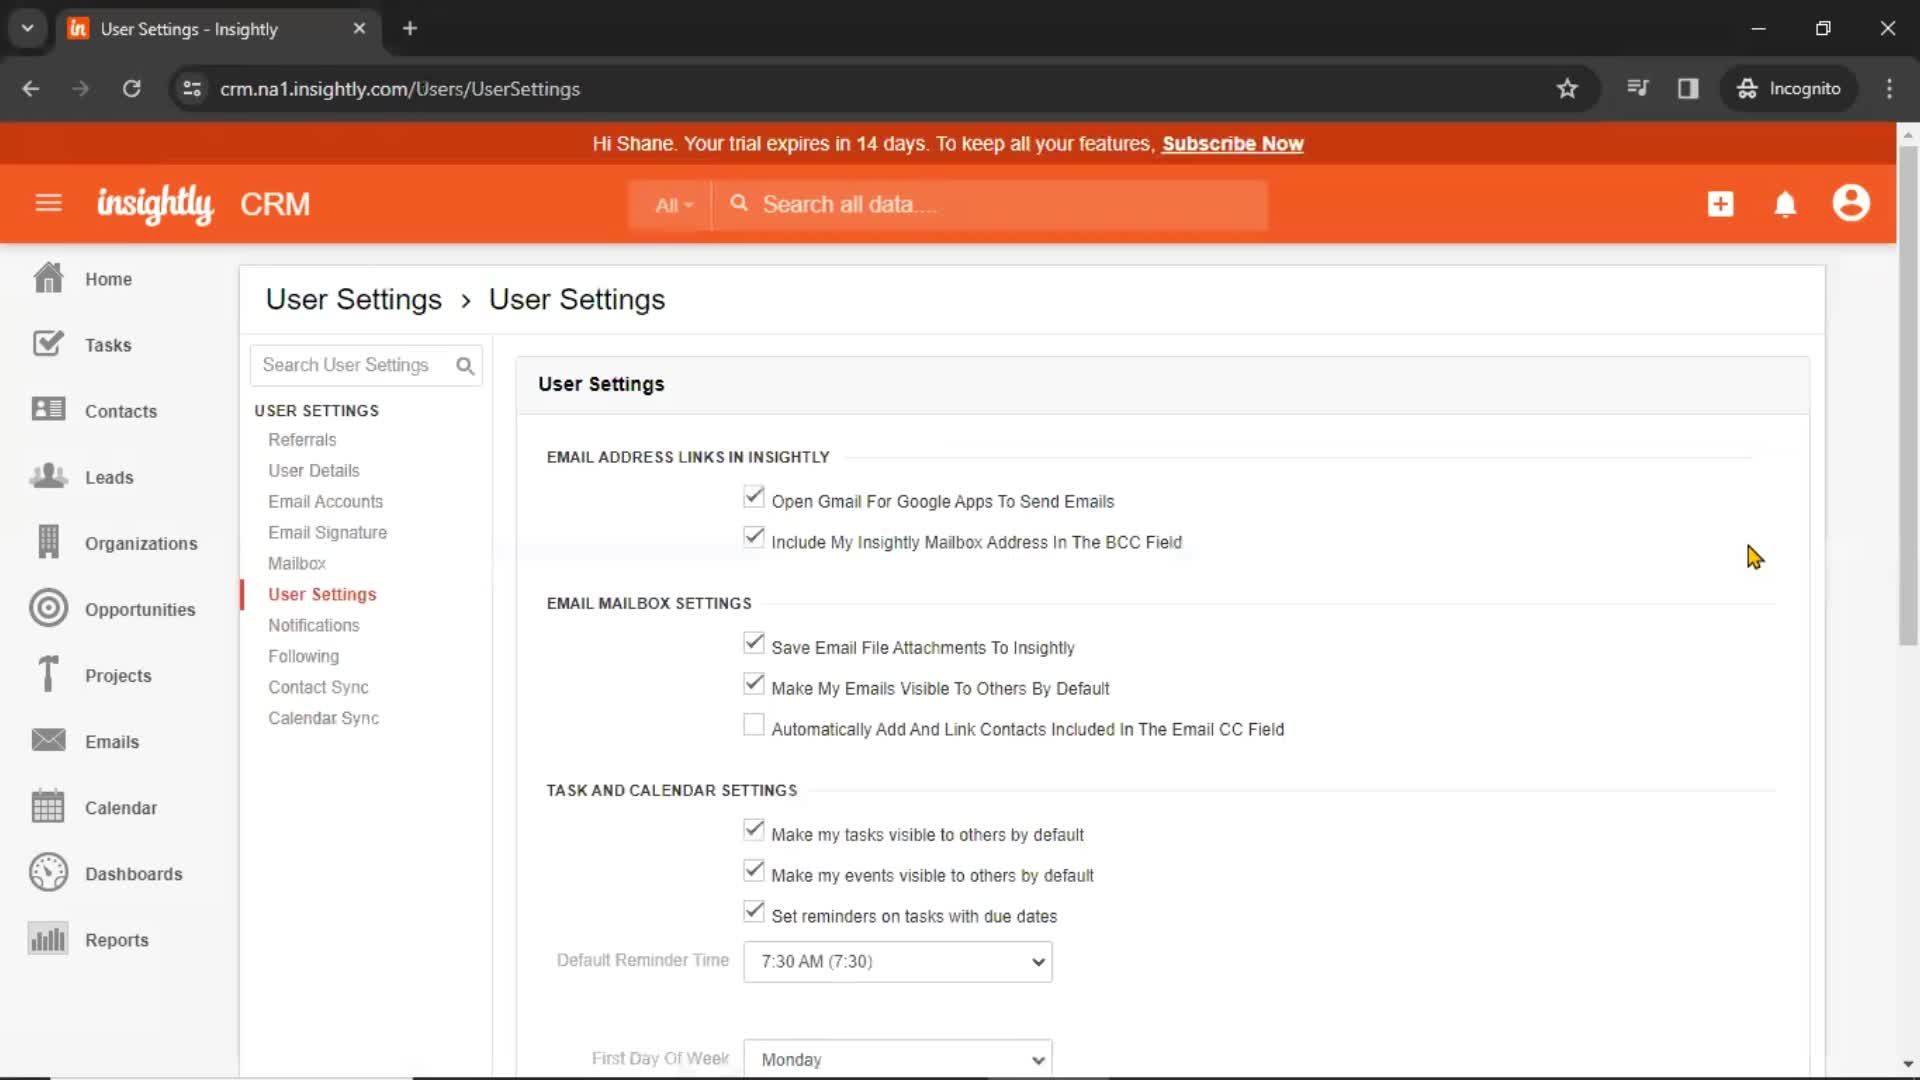The image size is (1920, 1080).
Task: Open Notifications user settings
Action: click(x=314, y=625)
